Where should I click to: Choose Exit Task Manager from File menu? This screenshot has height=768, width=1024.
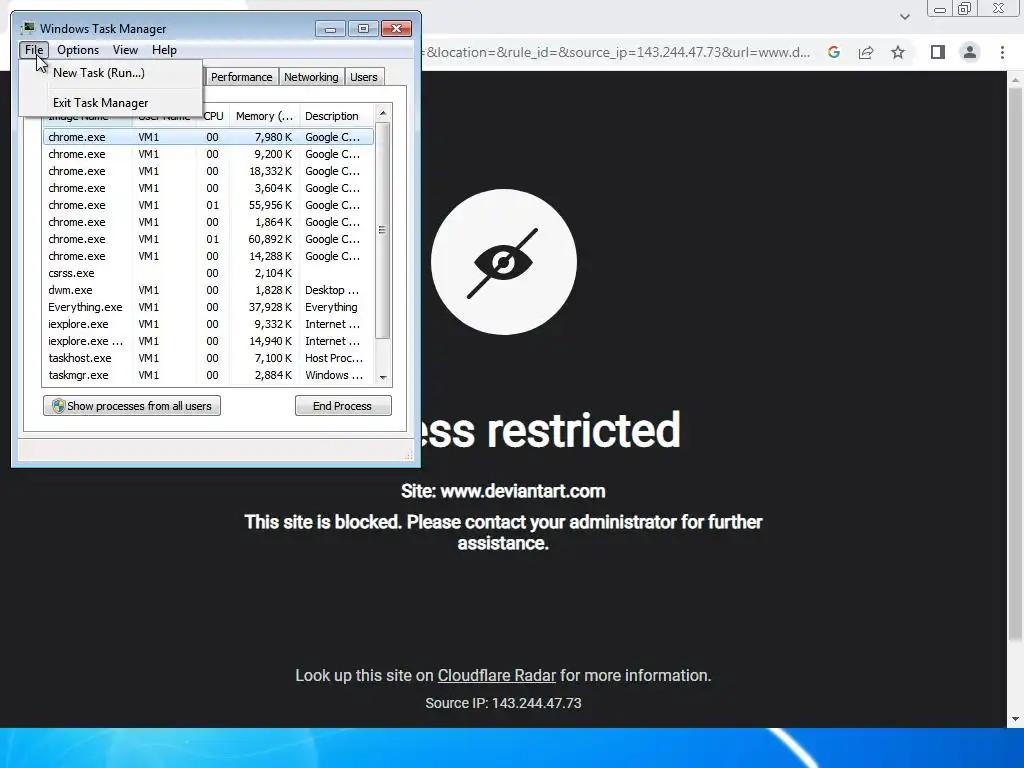(x=101, y=103)
